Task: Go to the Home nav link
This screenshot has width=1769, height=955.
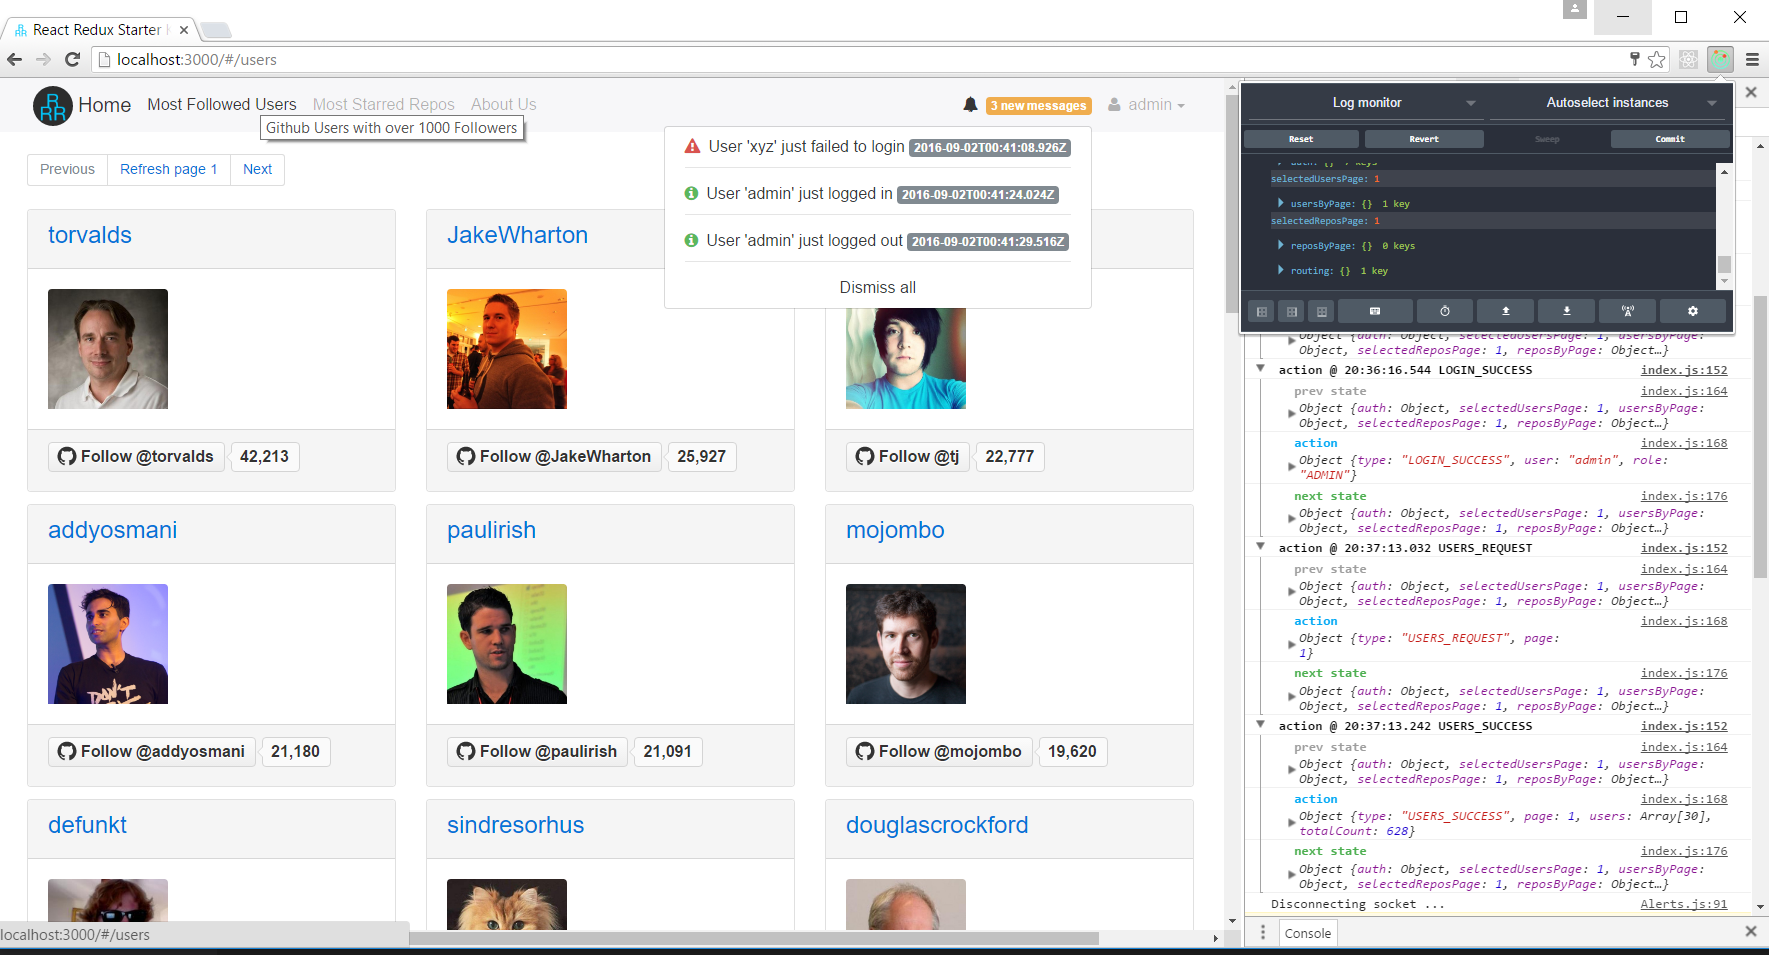Action: click(105, 105)
